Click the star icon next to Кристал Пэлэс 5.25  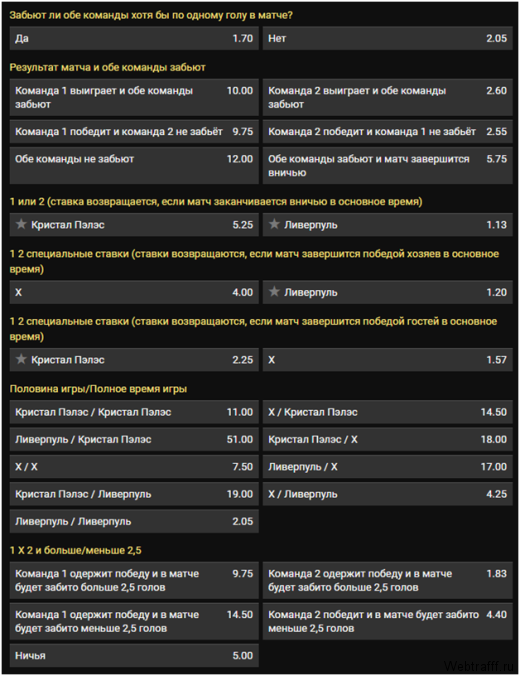21,224
